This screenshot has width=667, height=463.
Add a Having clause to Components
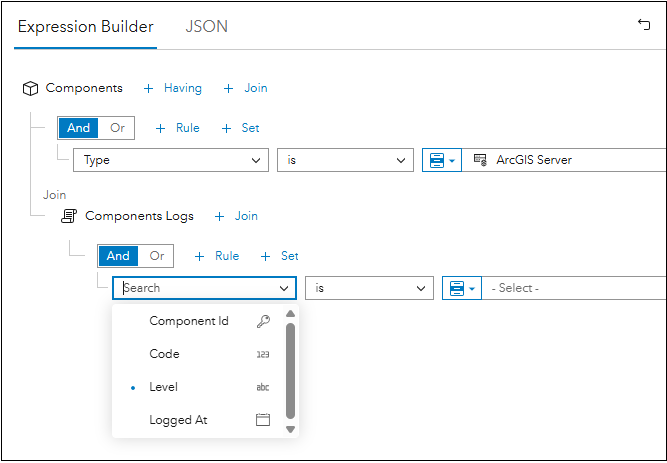(173, 88)
